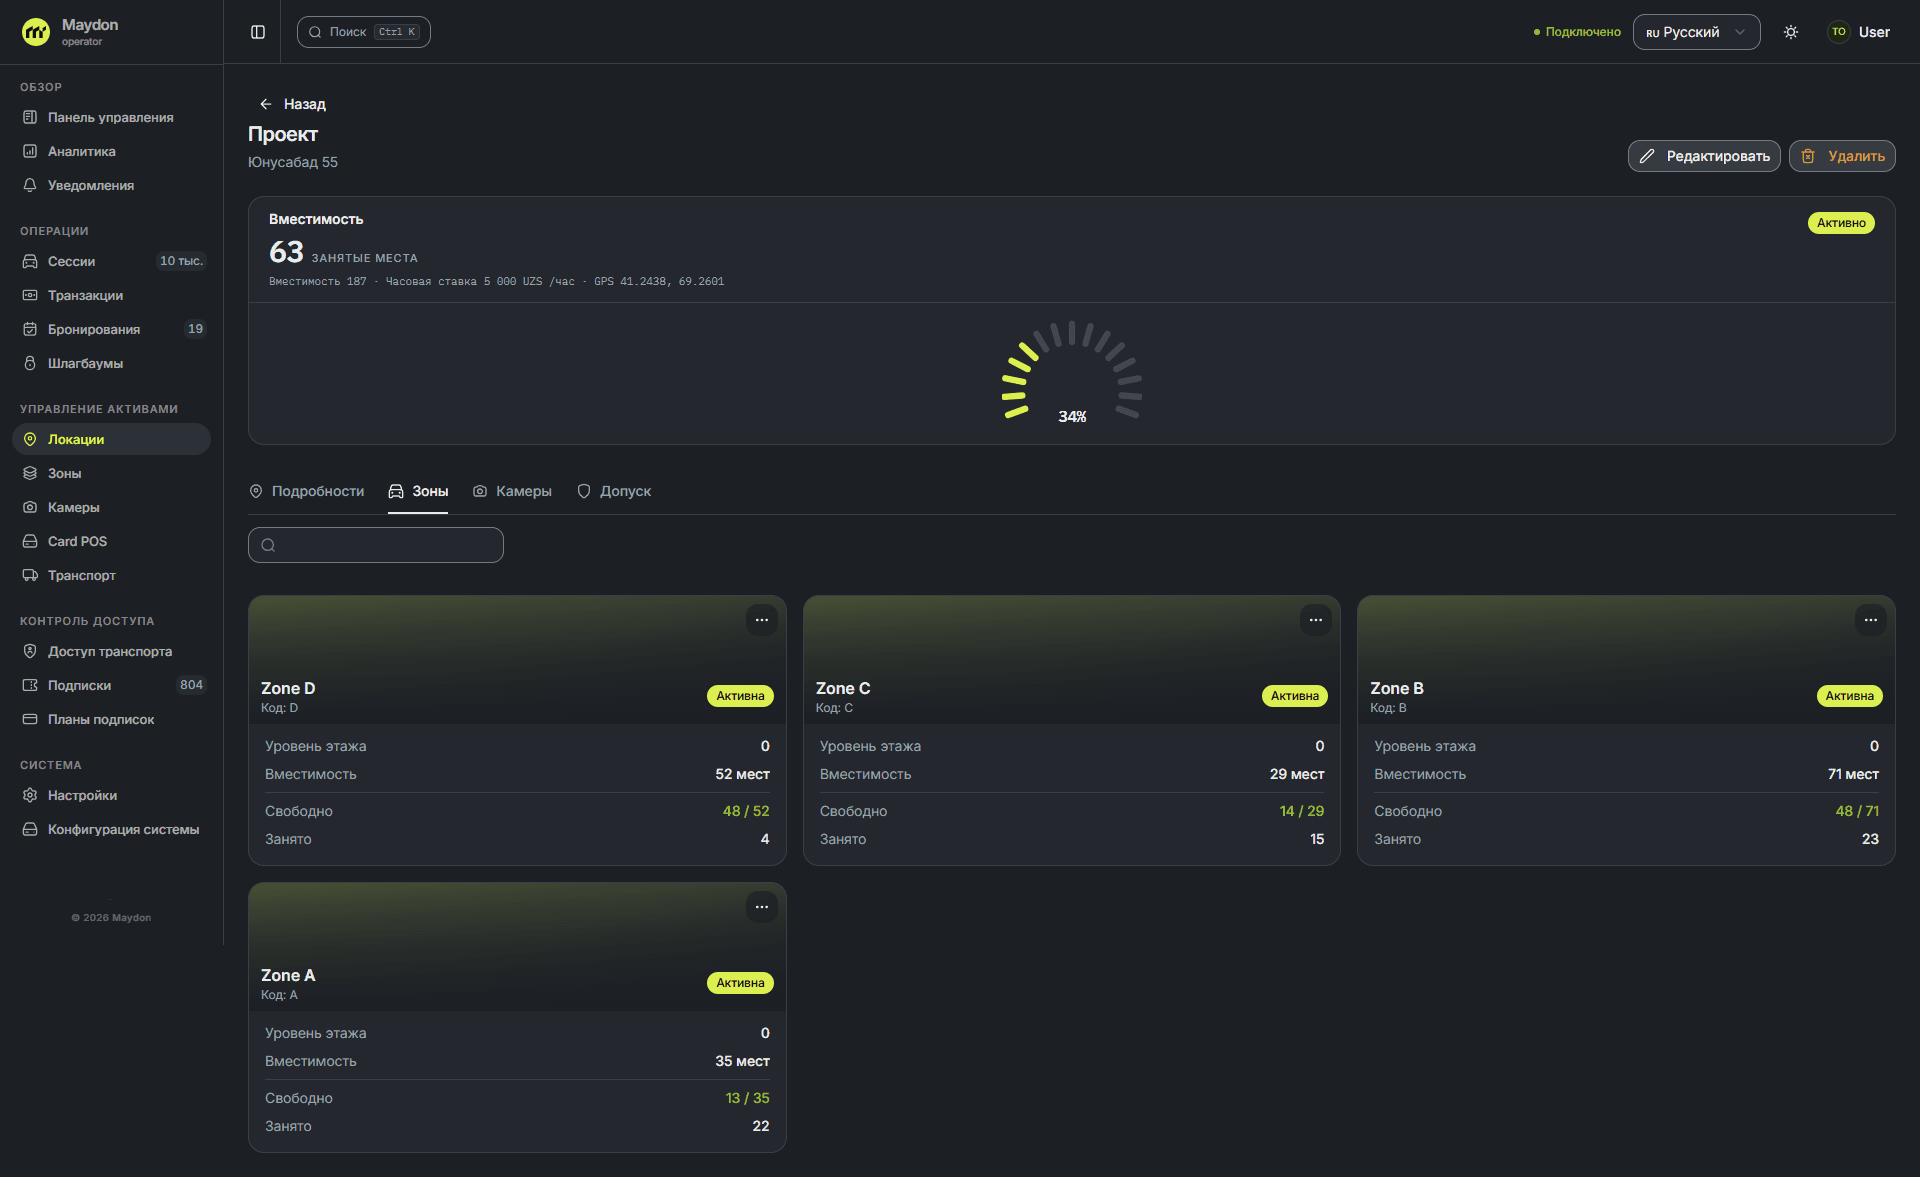Select Локации in the sidebar
Screen dimensions: 1920x1177
(111, 440)
